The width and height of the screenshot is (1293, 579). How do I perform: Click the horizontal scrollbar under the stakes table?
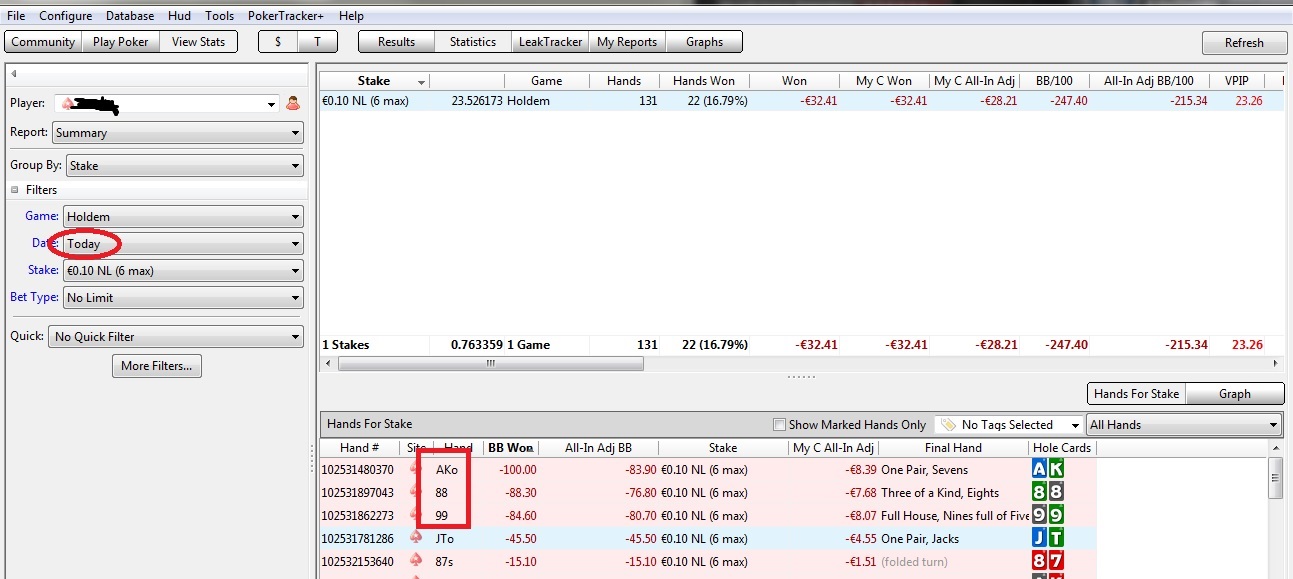point(490,364)
